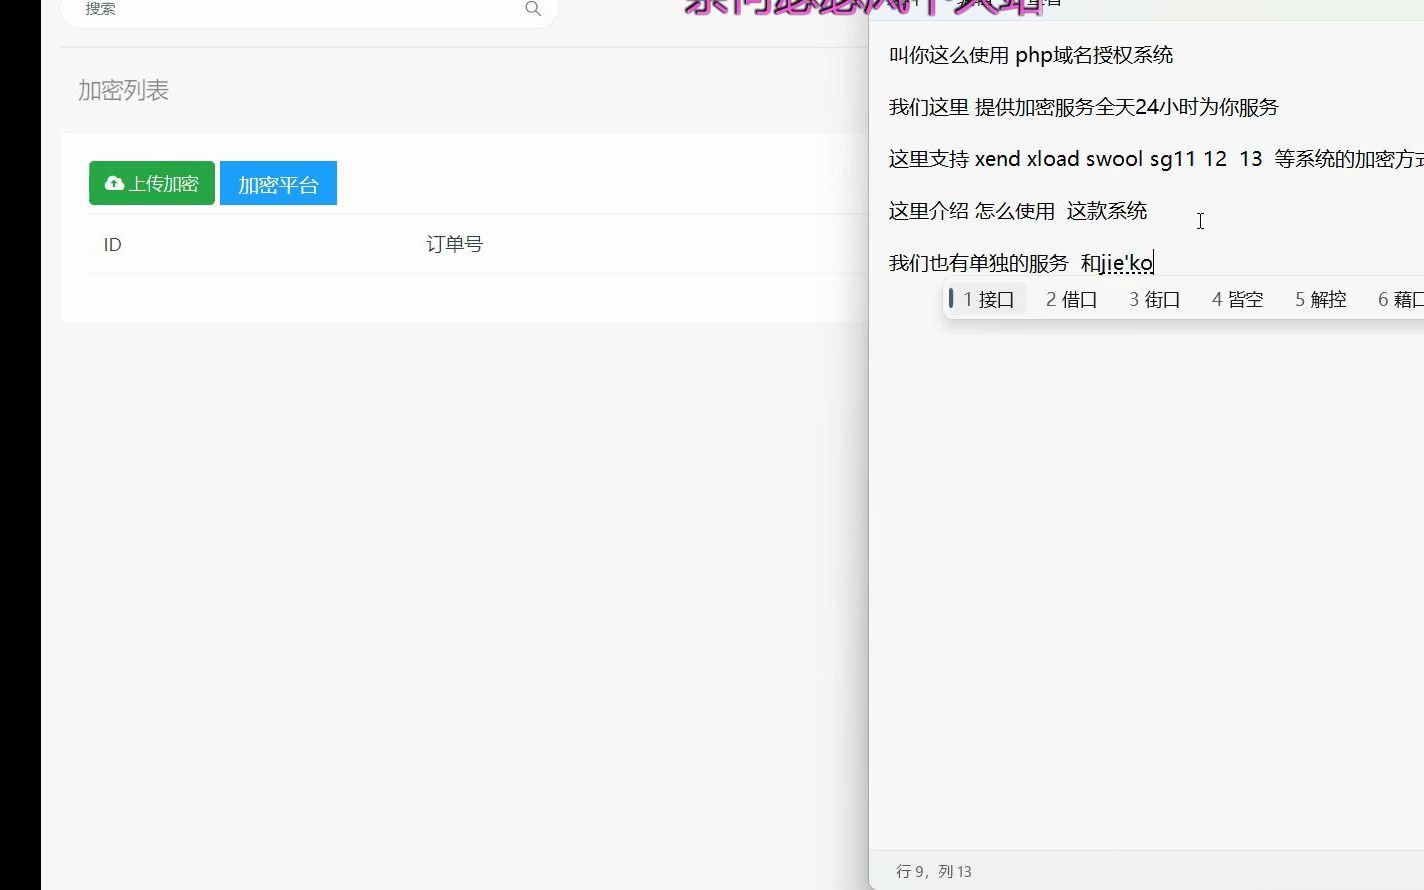Click the 加密列表 page heading
Screen dimensions: 1424x890
click(x=124, y=91)
